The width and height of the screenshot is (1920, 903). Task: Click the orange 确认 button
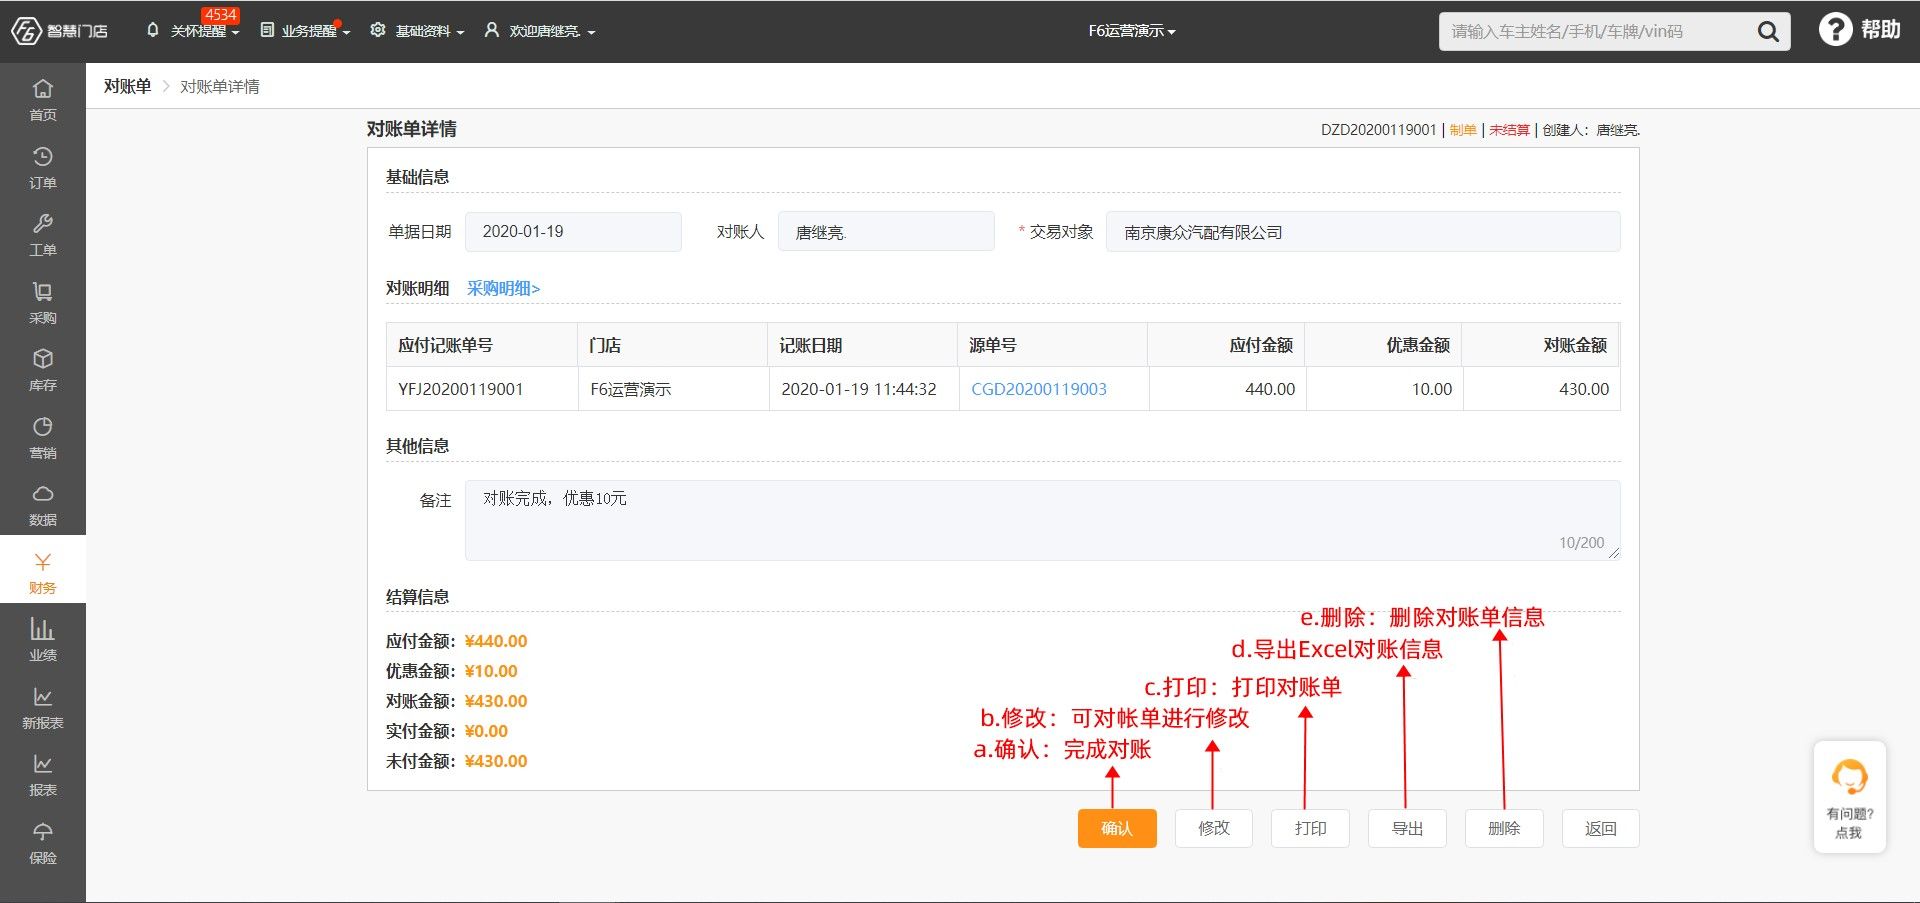click(x=1117, y=828)
